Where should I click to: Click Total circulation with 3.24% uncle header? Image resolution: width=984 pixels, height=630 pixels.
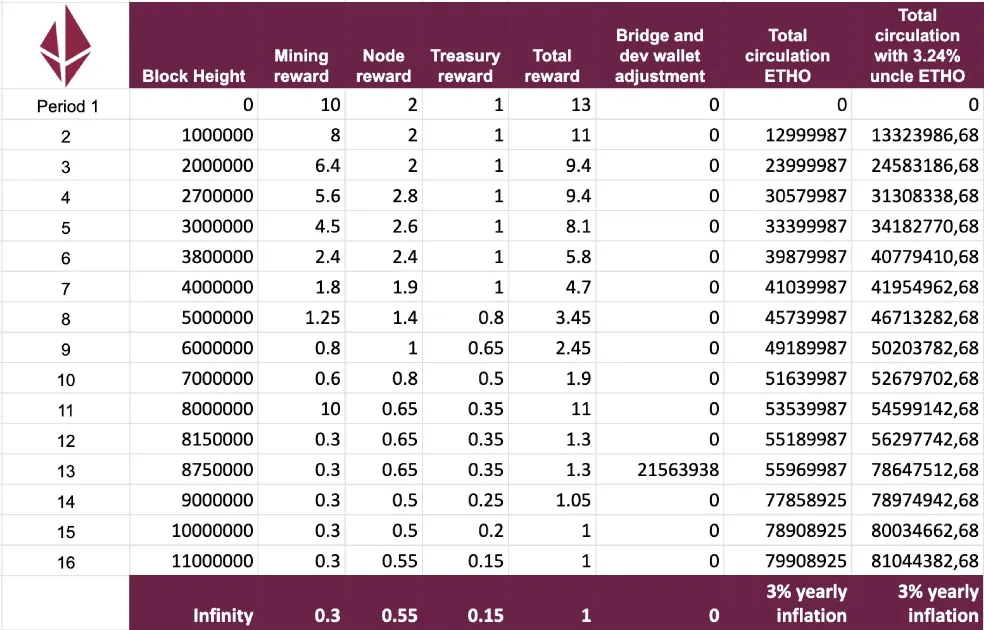tap(917, 46)
